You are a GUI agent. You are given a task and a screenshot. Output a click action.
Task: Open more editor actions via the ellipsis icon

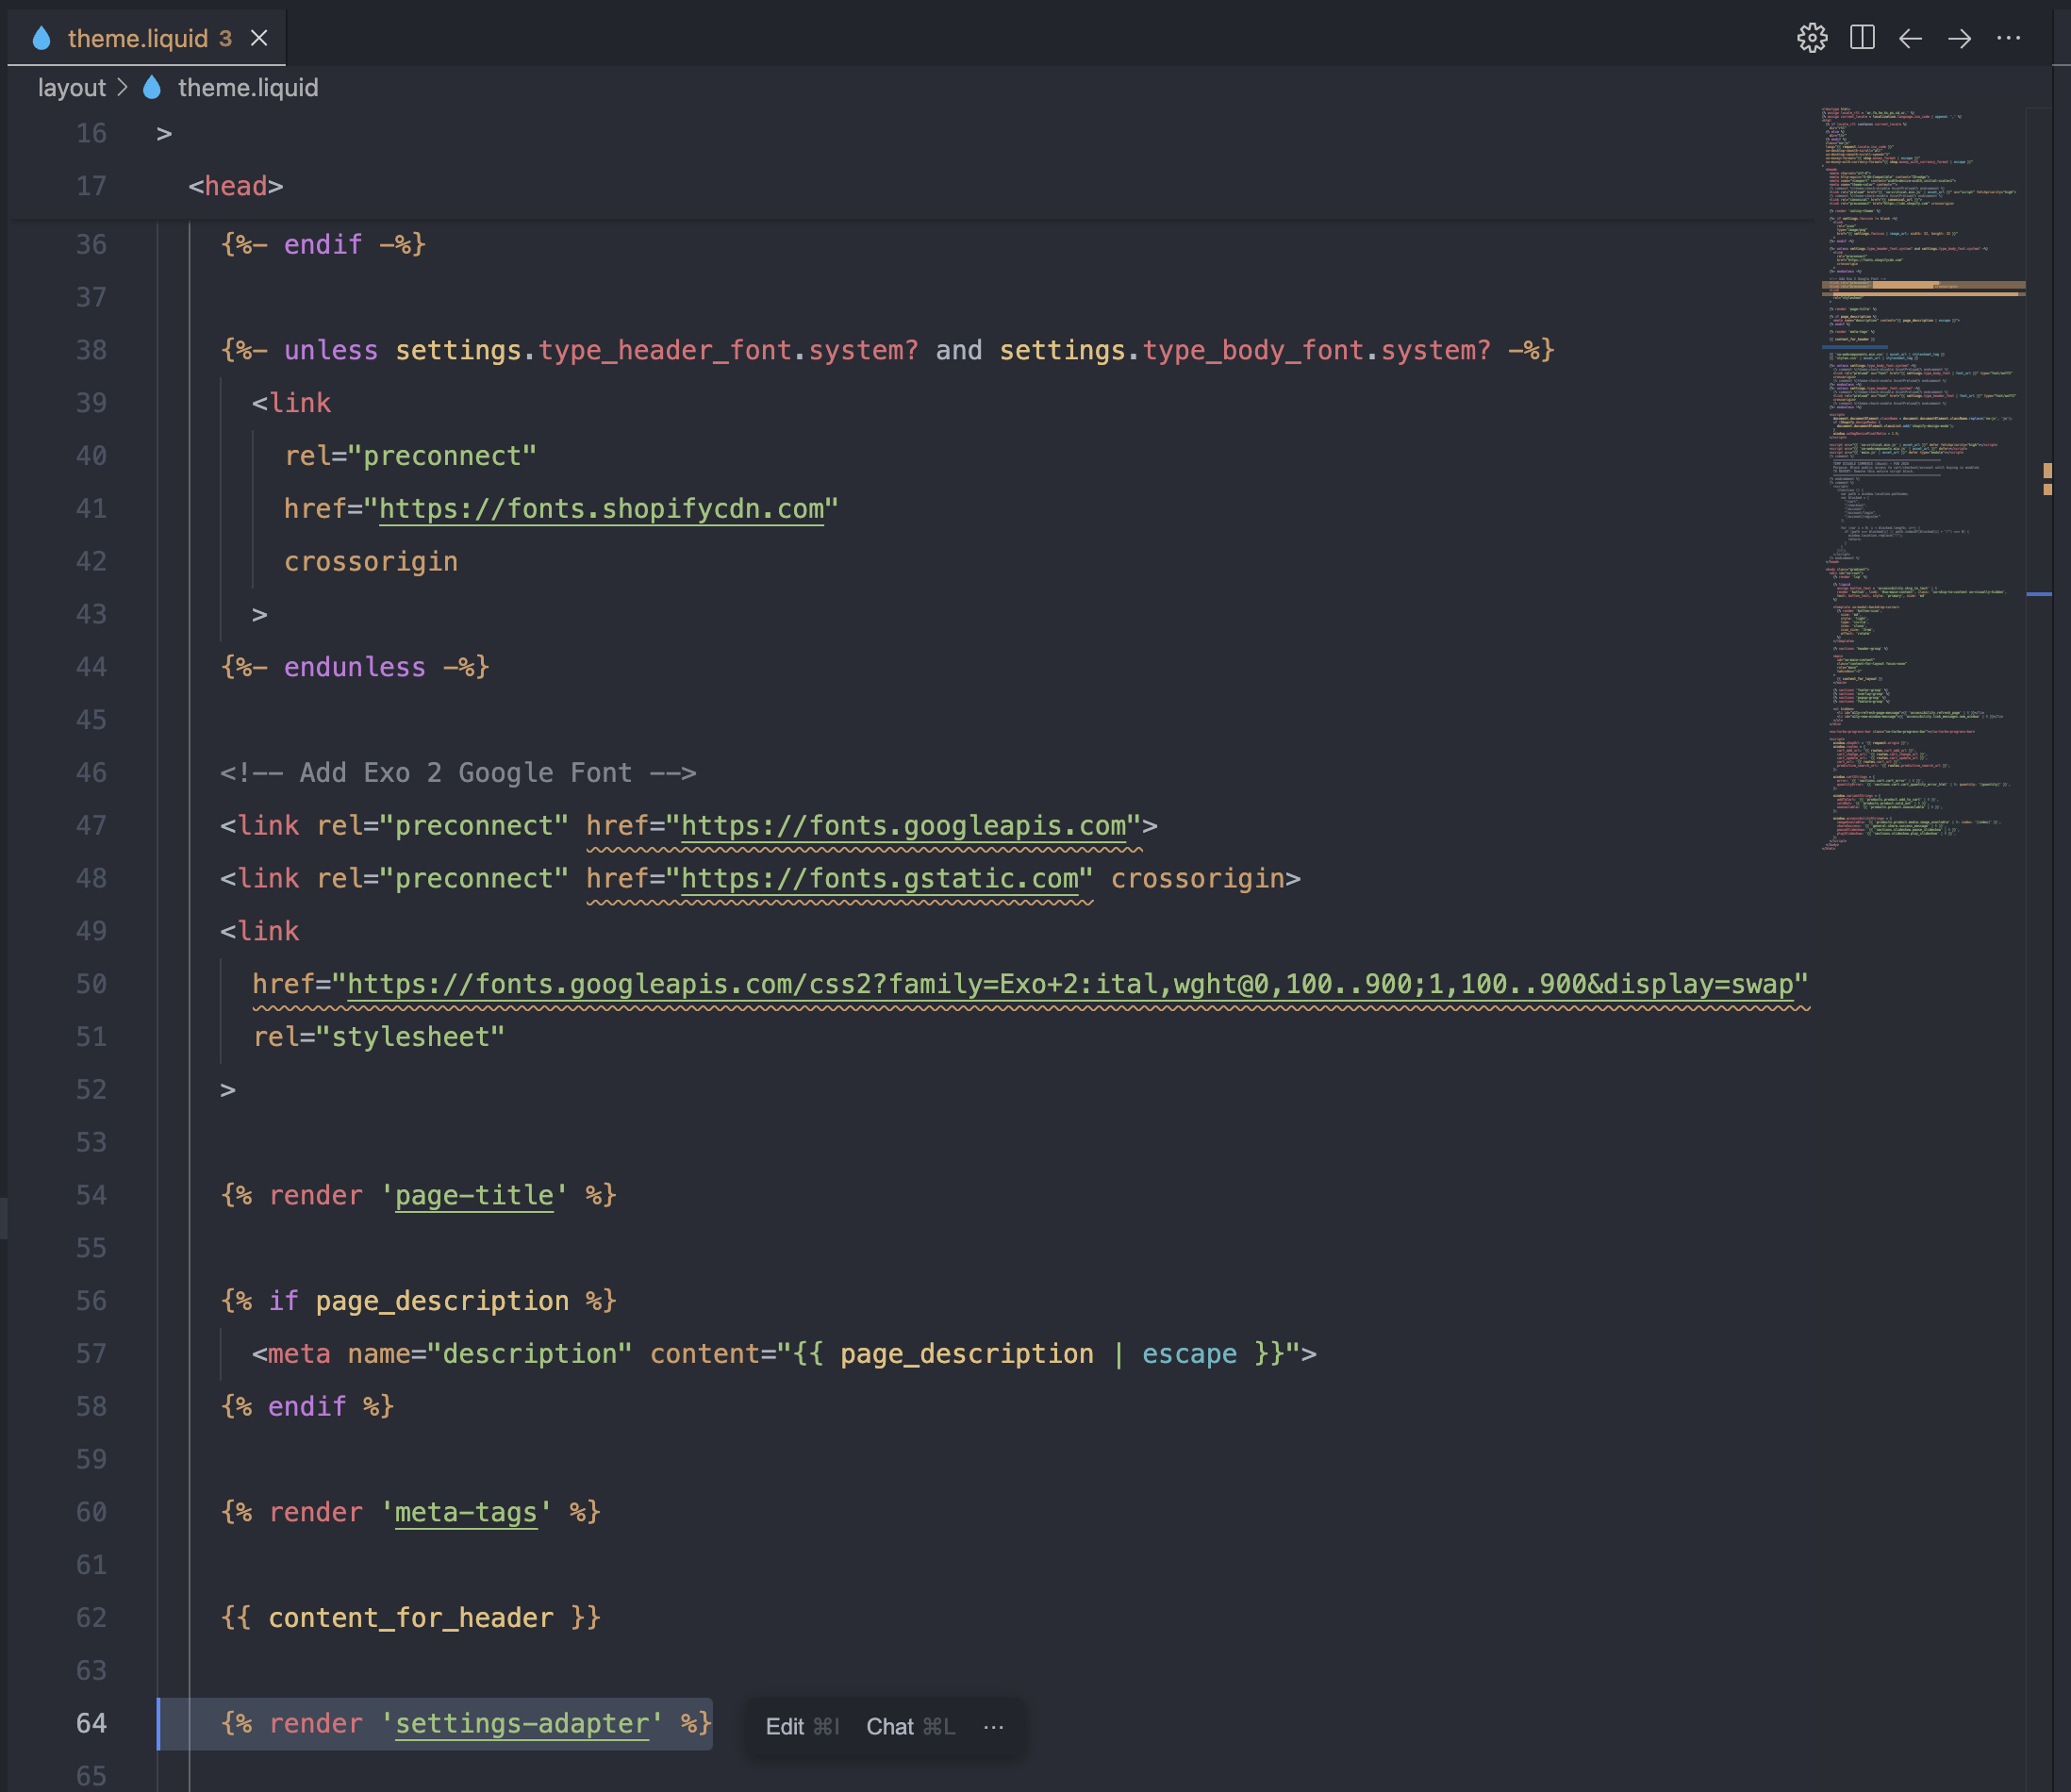point(2008,38)
